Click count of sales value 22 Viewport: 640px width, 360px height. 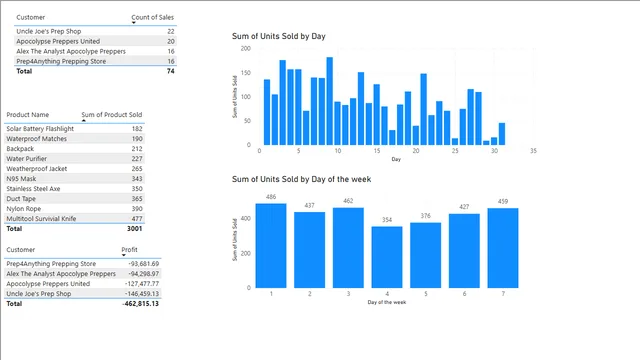(x=171, y=31)
